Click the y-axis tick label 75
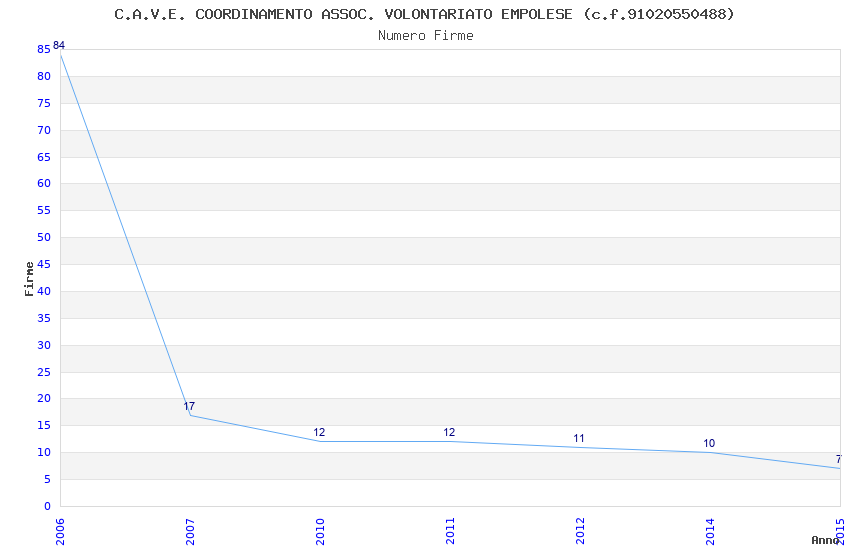850x550 pixels. tap(44, 103)
